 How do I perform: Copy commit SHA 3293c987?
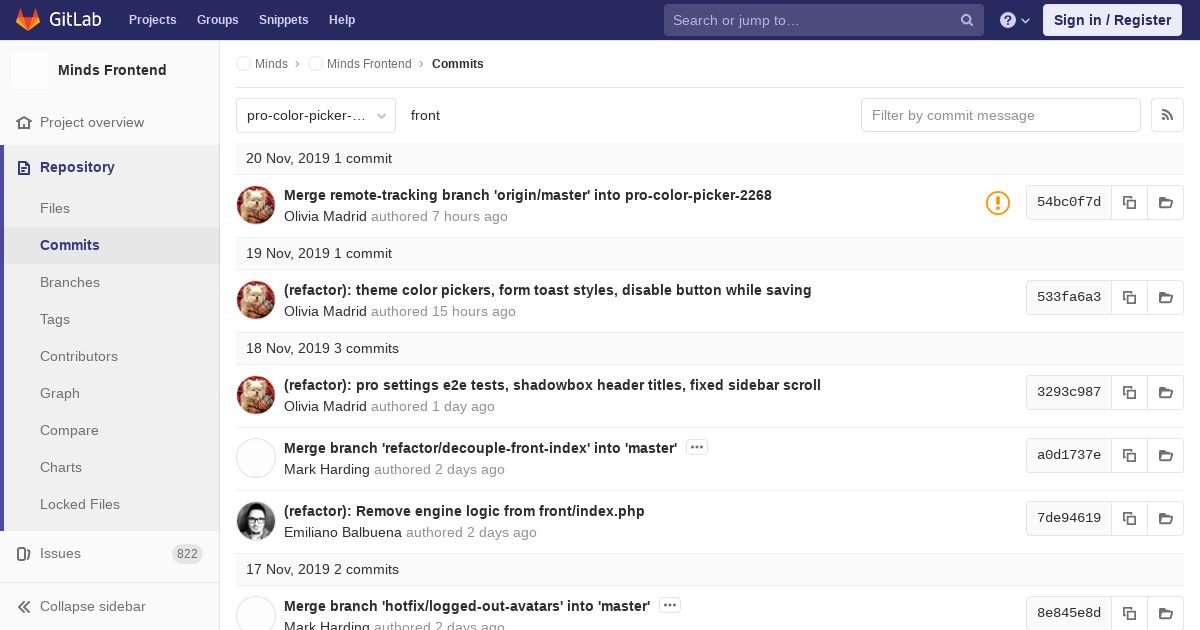pos(1129,392)
